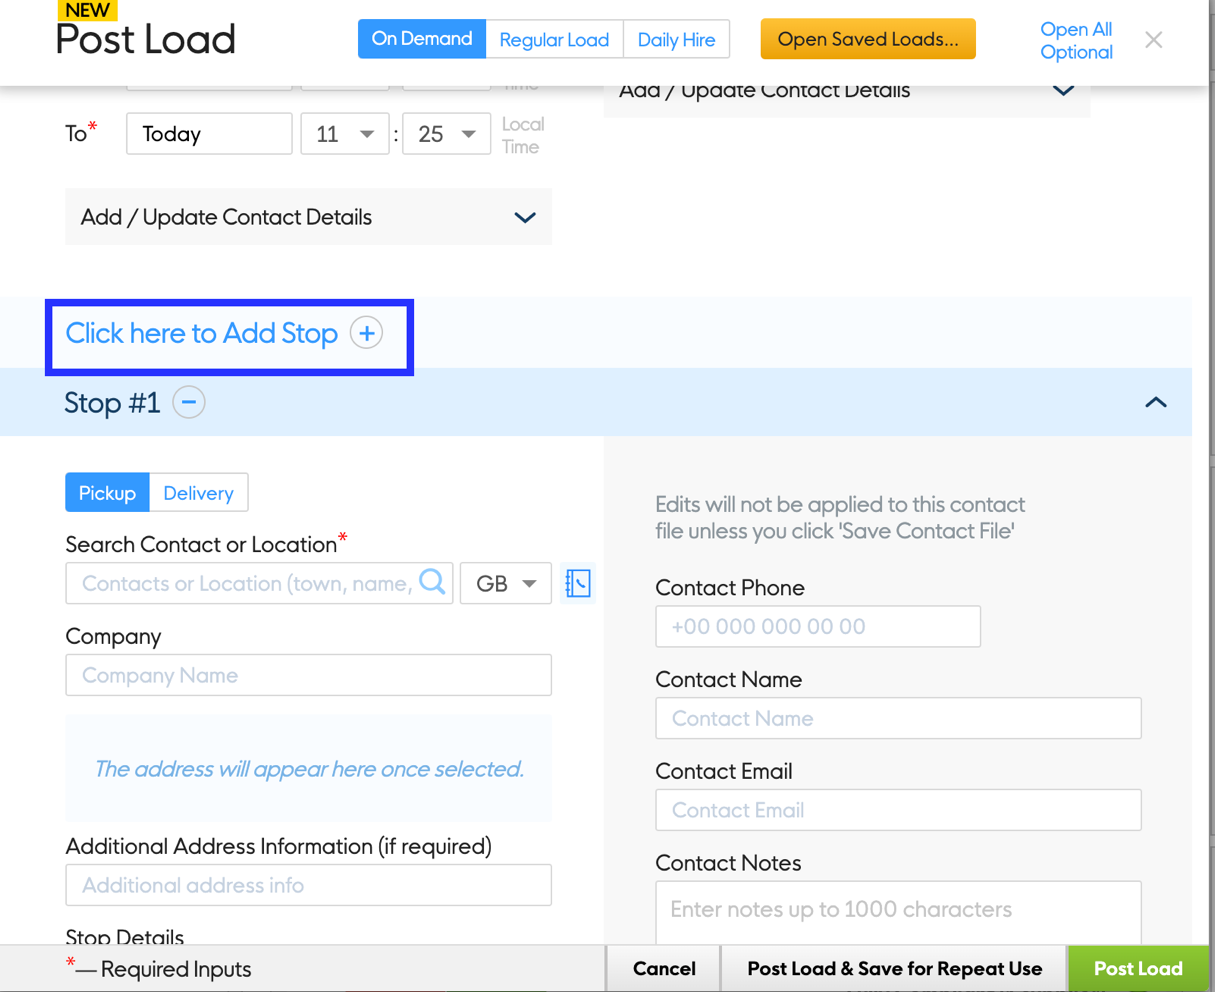The height and width of the screenshot is (992, 1215).
Task: Collapse the Stop #1 section
Action: coord(1155,402)
